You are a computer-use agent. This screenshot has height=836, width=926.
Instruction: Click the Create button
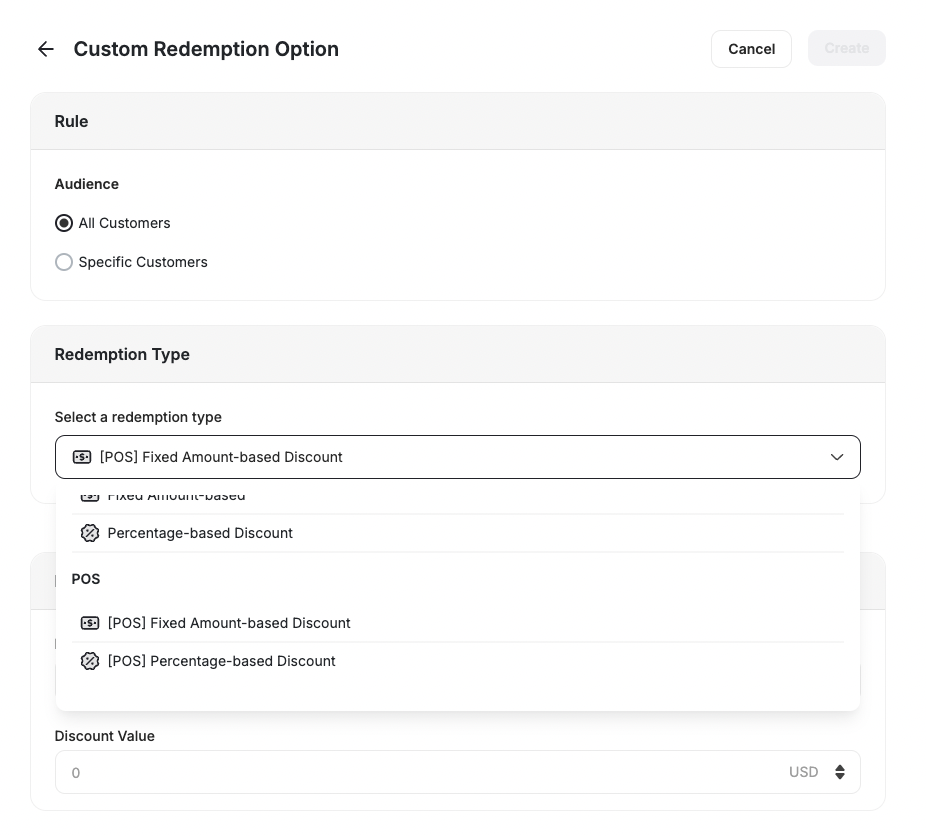847,48
